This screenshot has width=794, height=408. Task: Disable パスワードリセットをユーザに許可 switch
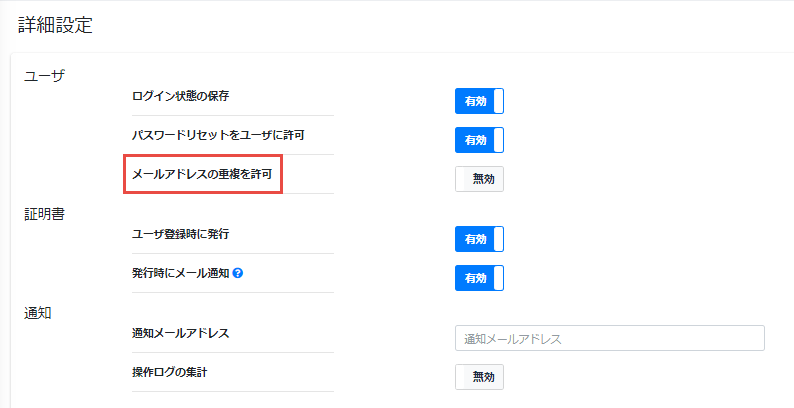pos(479,139)
